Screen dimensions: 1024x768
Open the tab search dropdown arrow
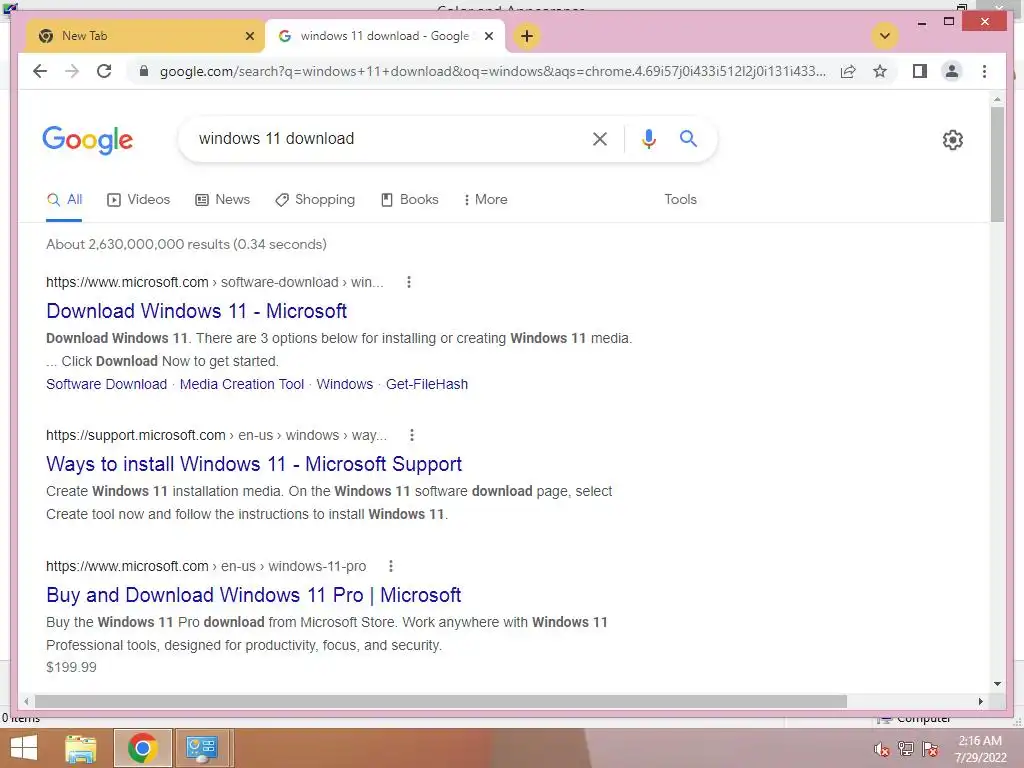tap(884, 36)
